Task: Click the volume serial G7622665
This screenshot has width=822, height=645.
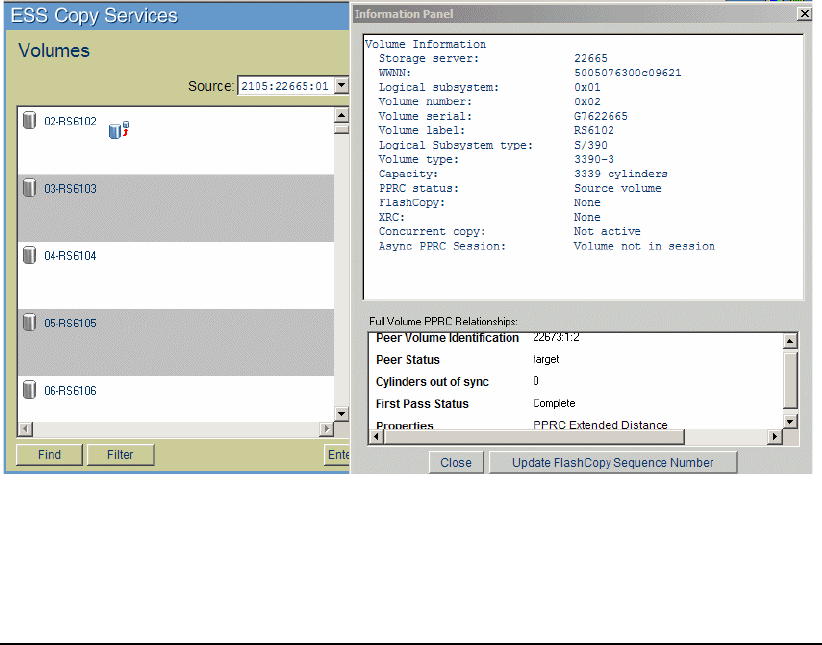Action: [601, 116]
